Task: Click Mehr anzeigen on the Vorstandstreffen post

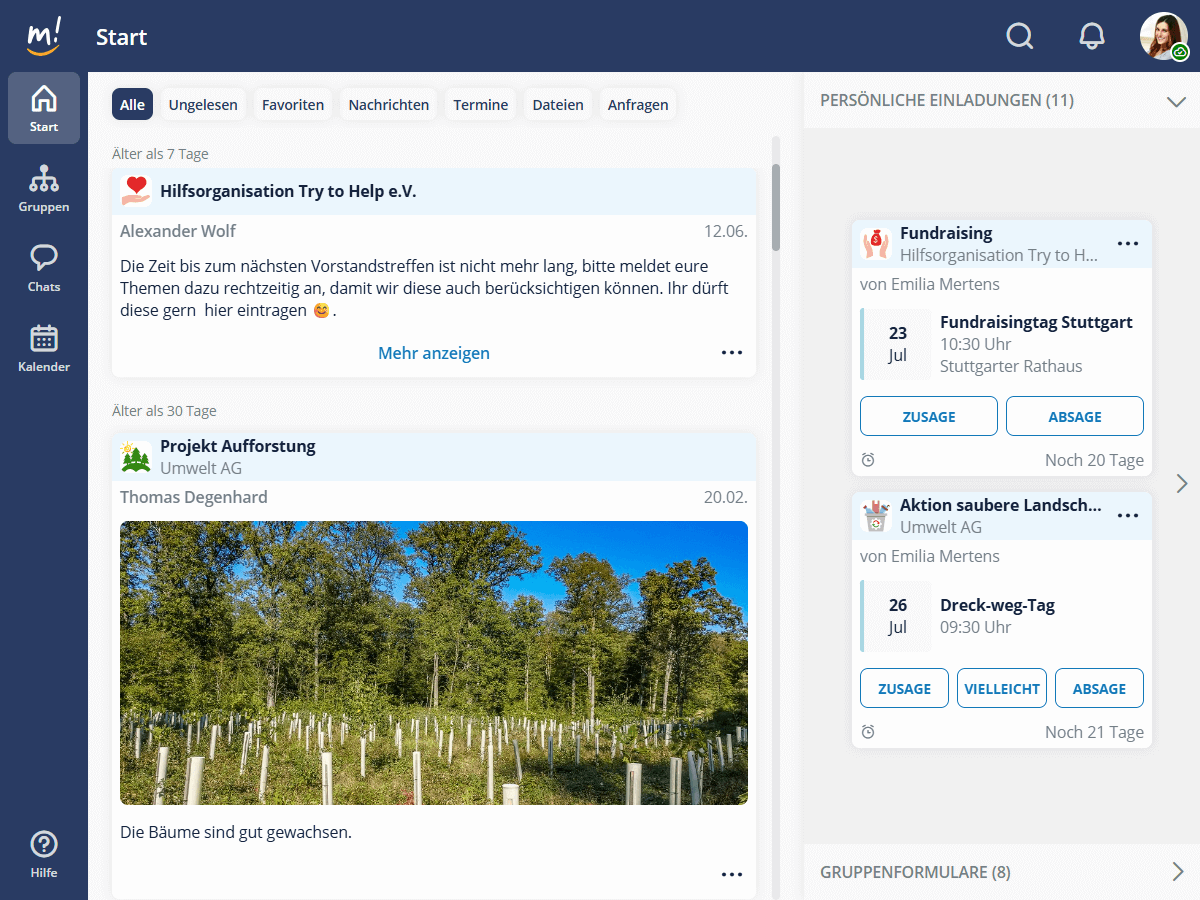Action: point(433,352)
